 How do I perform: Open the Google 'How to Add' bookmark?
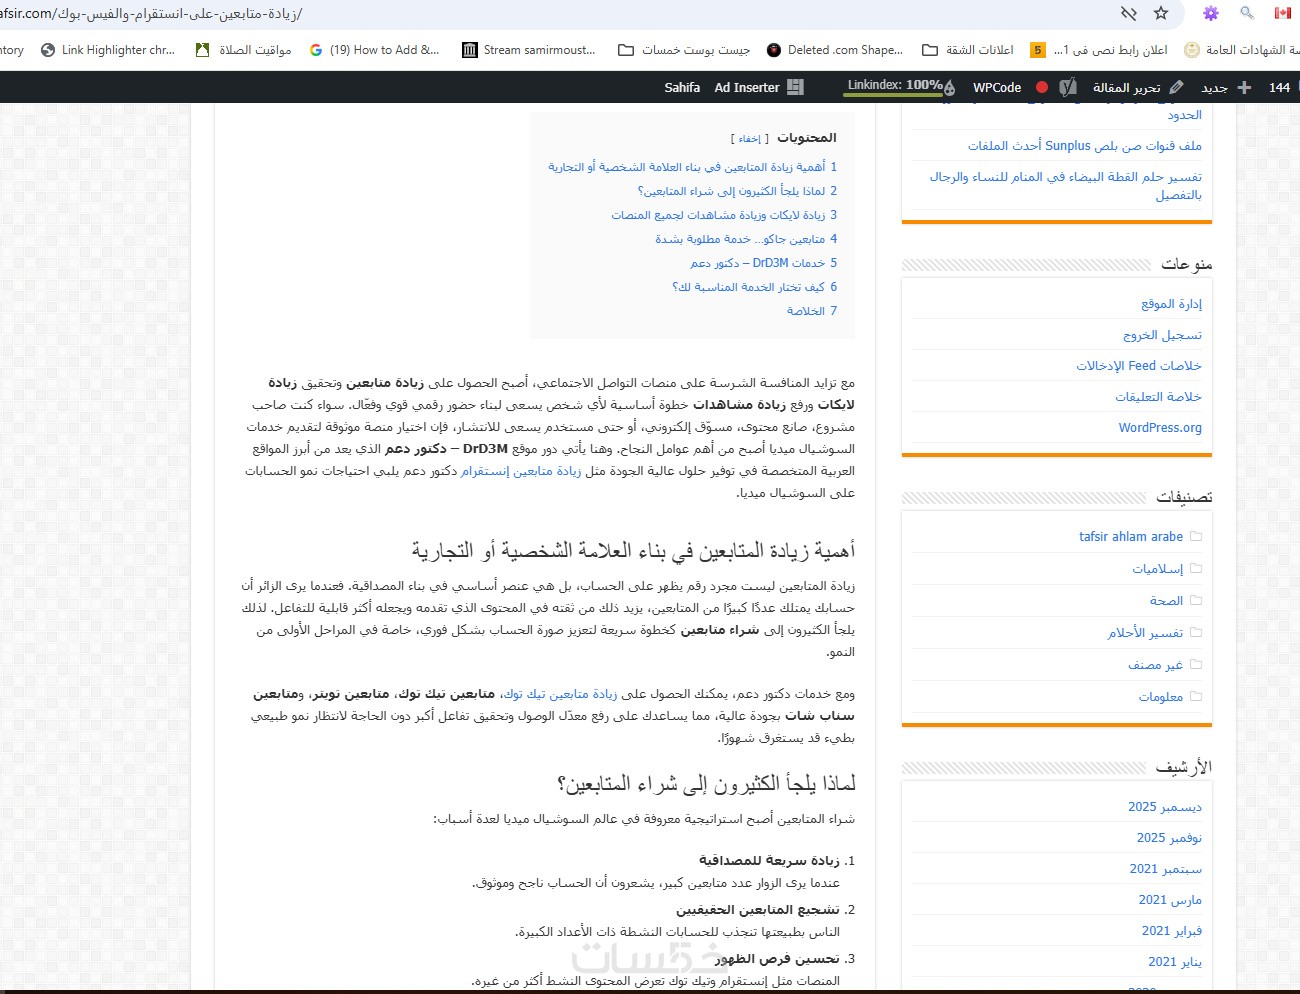point(374,49)
